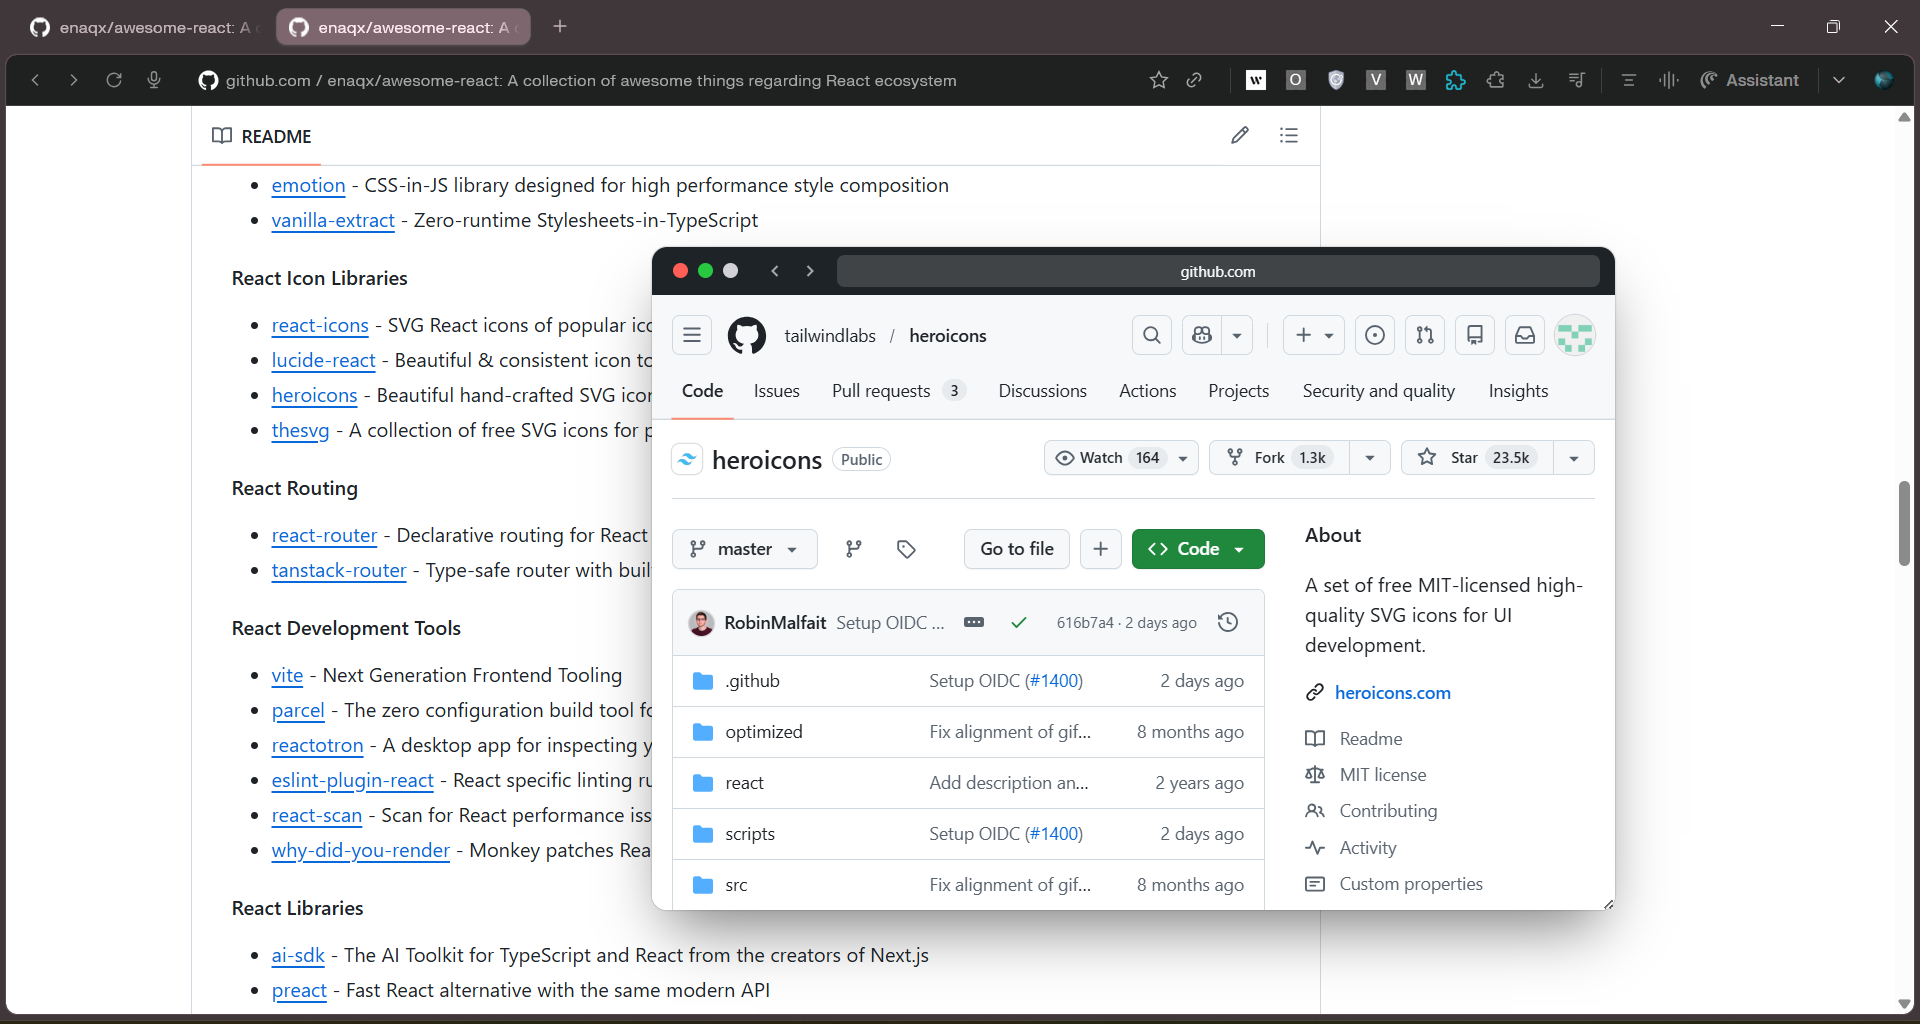Open the Security and quality tab
The image size is (1920, 1024).
(x=1378, y=391)
